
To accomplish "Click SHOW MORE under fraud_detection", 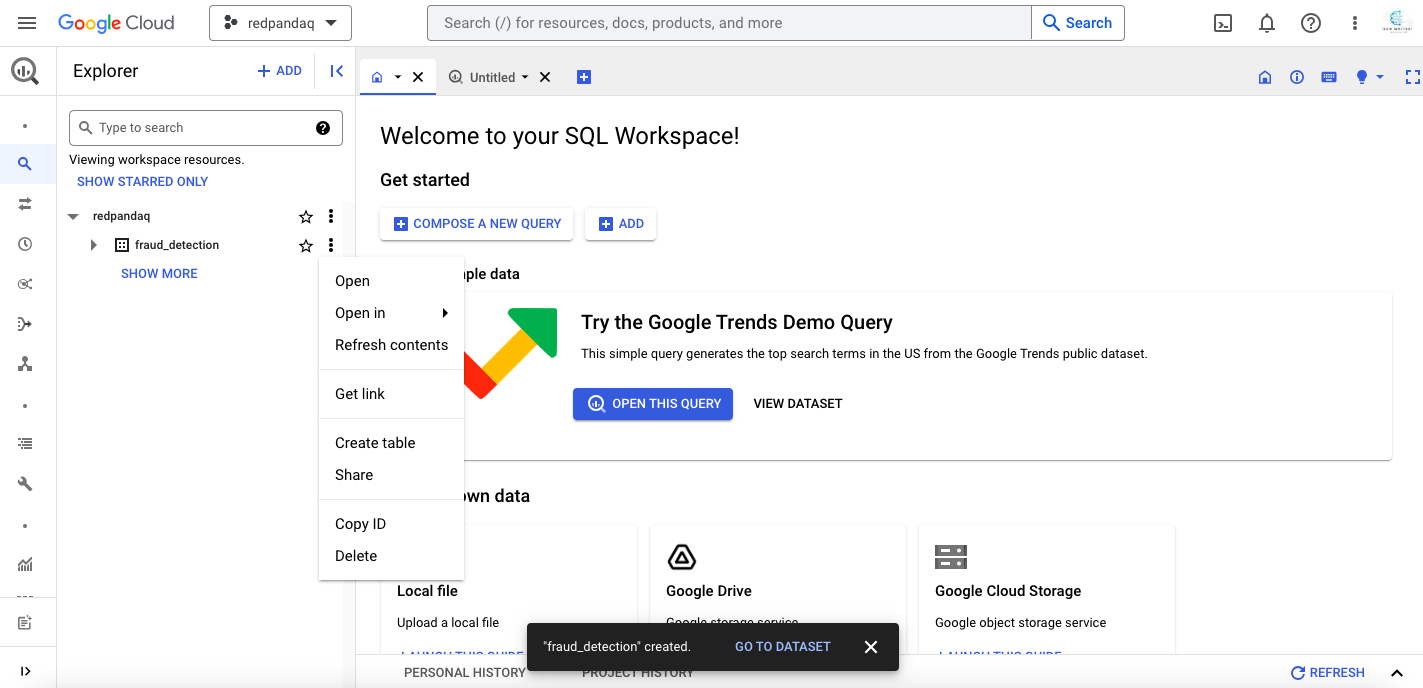I will pyautogui.click(x=159, y=274).
